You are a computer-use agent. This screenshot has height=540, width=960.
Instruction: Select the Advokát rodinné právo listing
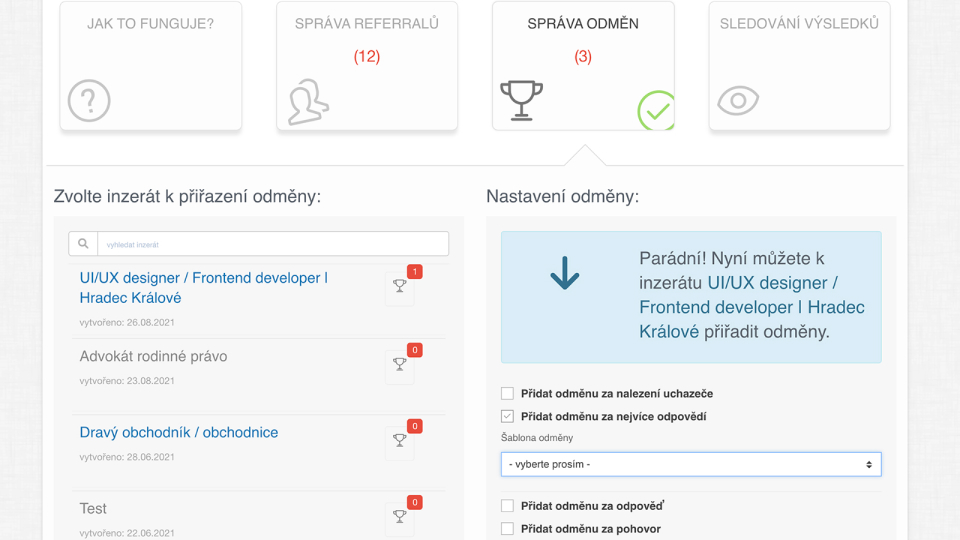tap(154, 356)
